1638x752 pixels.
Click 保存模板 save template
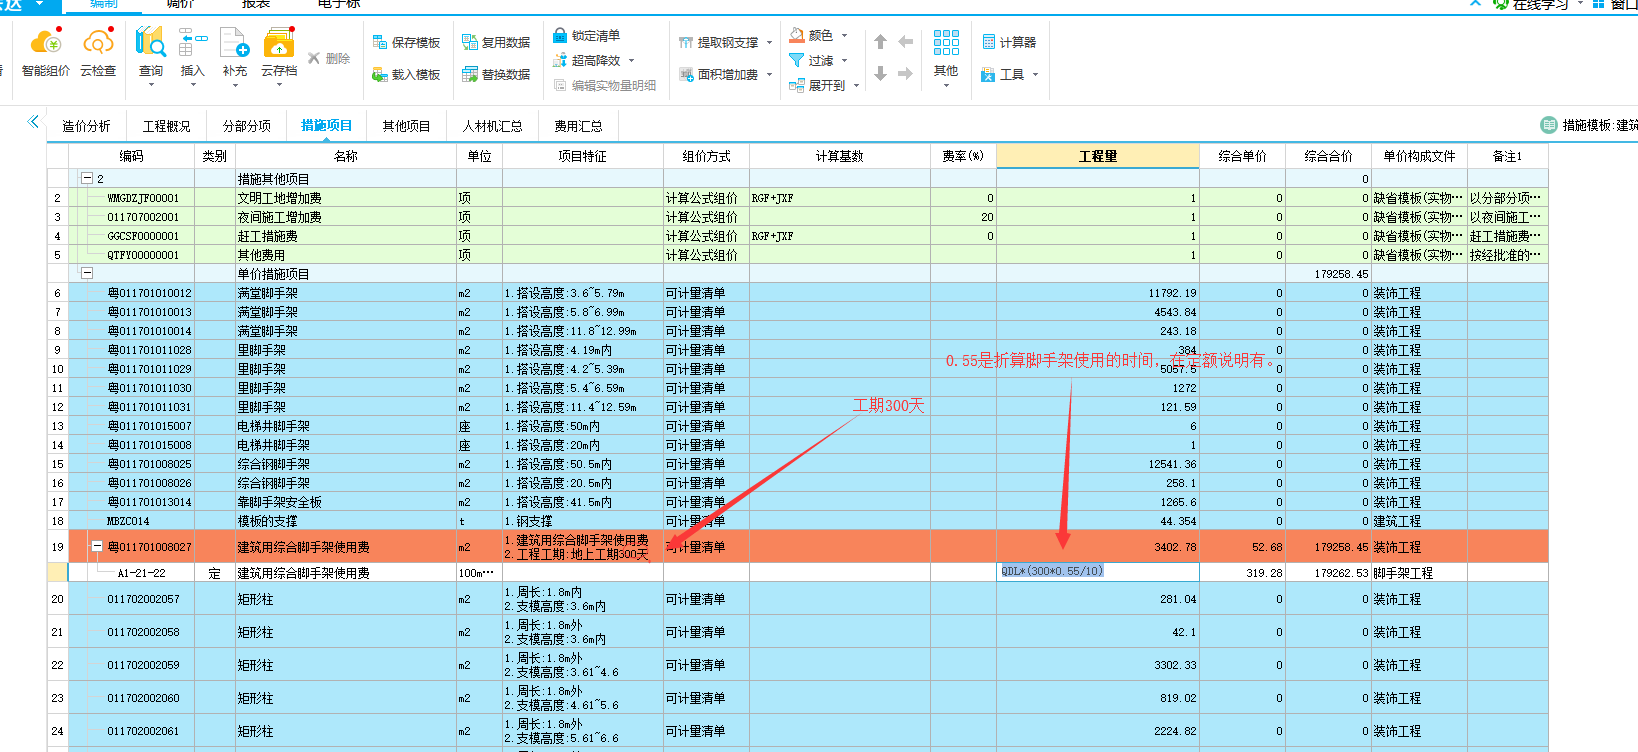[406, 42]
